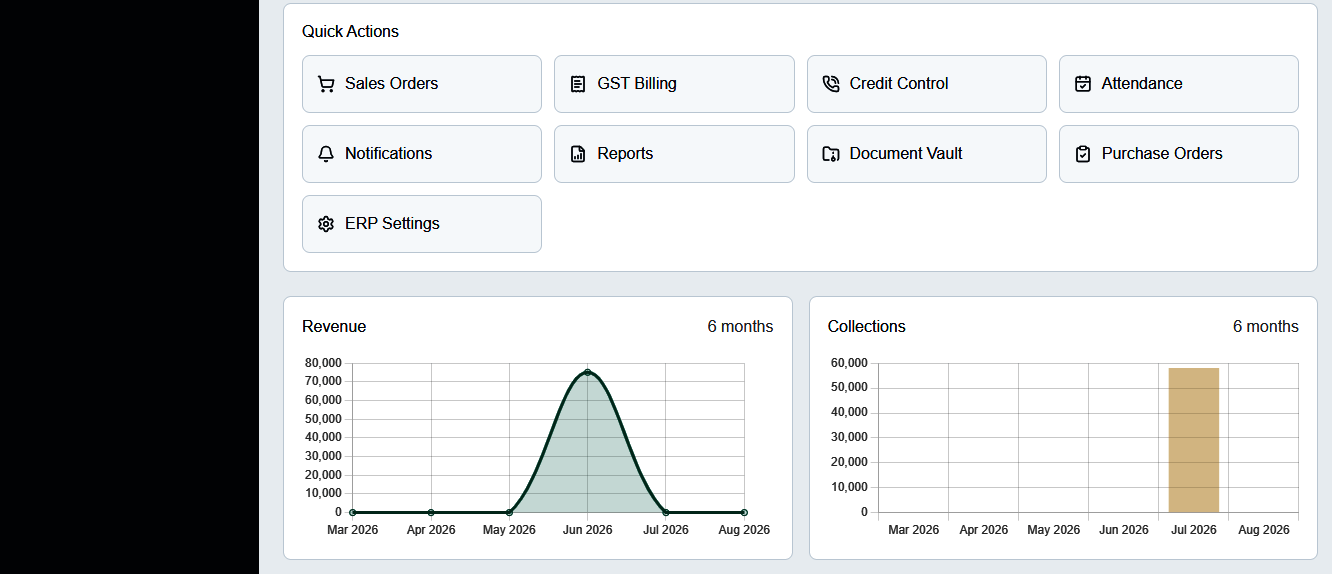Click the folder icon for Document Vault
The image size is (1332, 574).
(831, 154)
